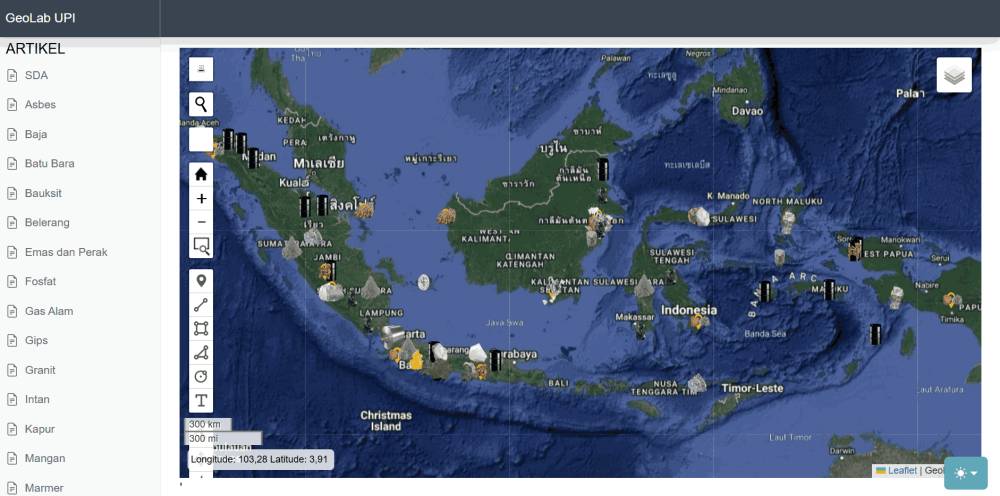This screenshot has width=1000, height=496.
Task: Select the draw circle tool
Action: click(201, 376)
